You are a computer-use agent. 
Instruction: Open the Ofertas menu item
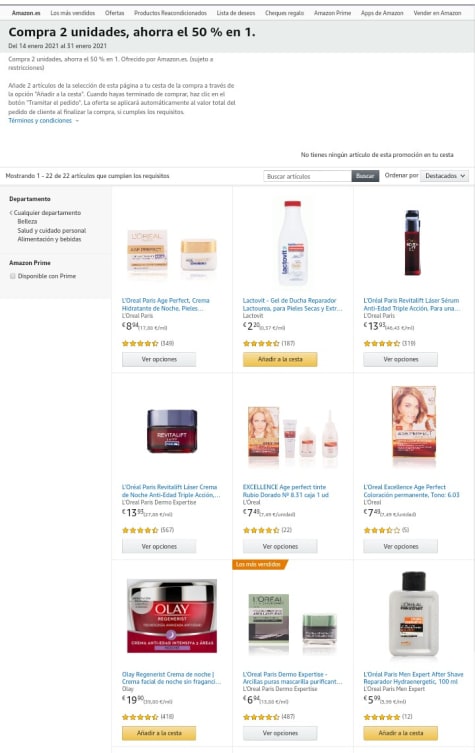(x=114, y=13)
